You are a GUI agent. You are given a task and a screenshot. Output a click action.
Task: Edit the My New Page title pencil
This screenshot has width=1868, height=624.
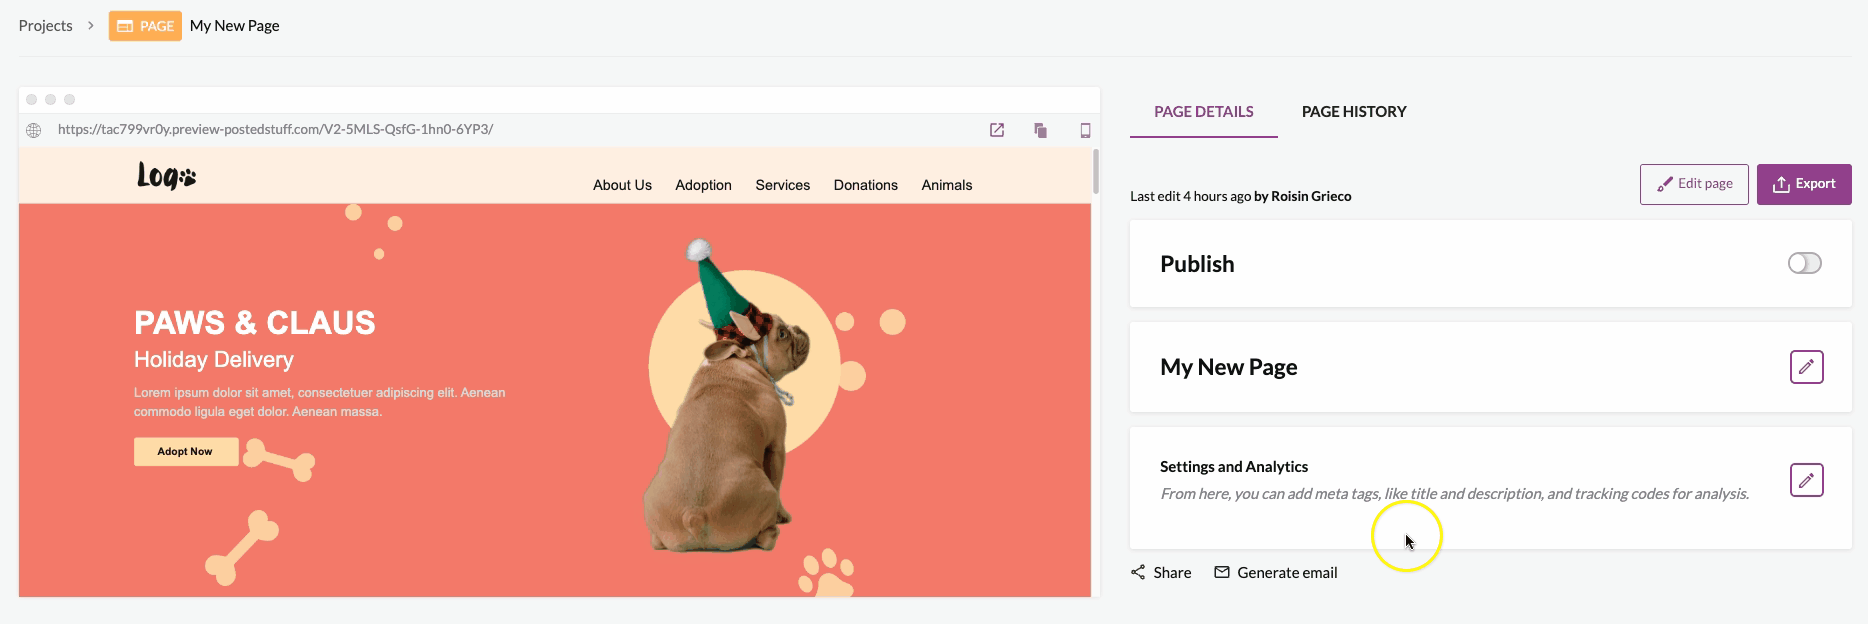tap(1806, 367)
